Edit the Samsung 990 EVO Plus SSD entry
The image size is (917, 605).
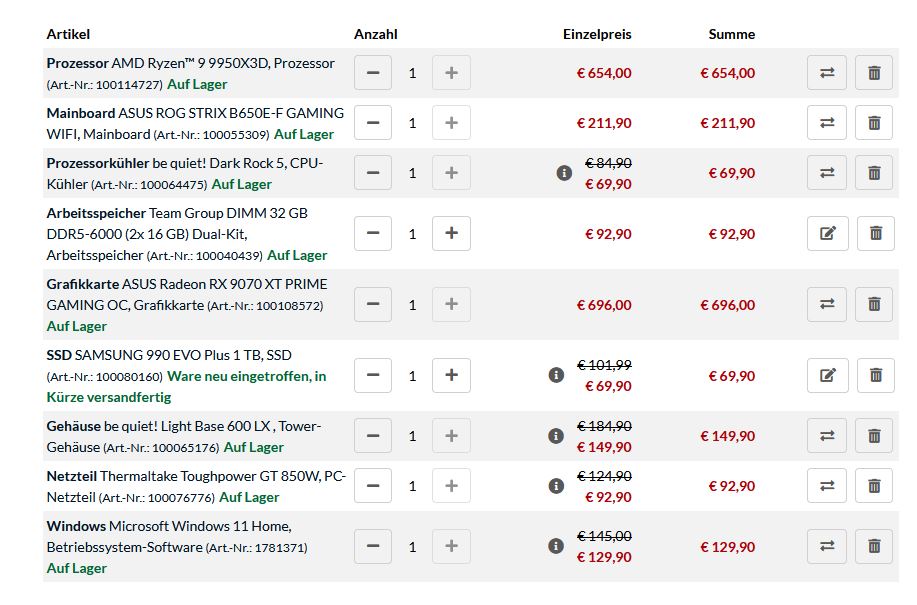pos(828,375)
